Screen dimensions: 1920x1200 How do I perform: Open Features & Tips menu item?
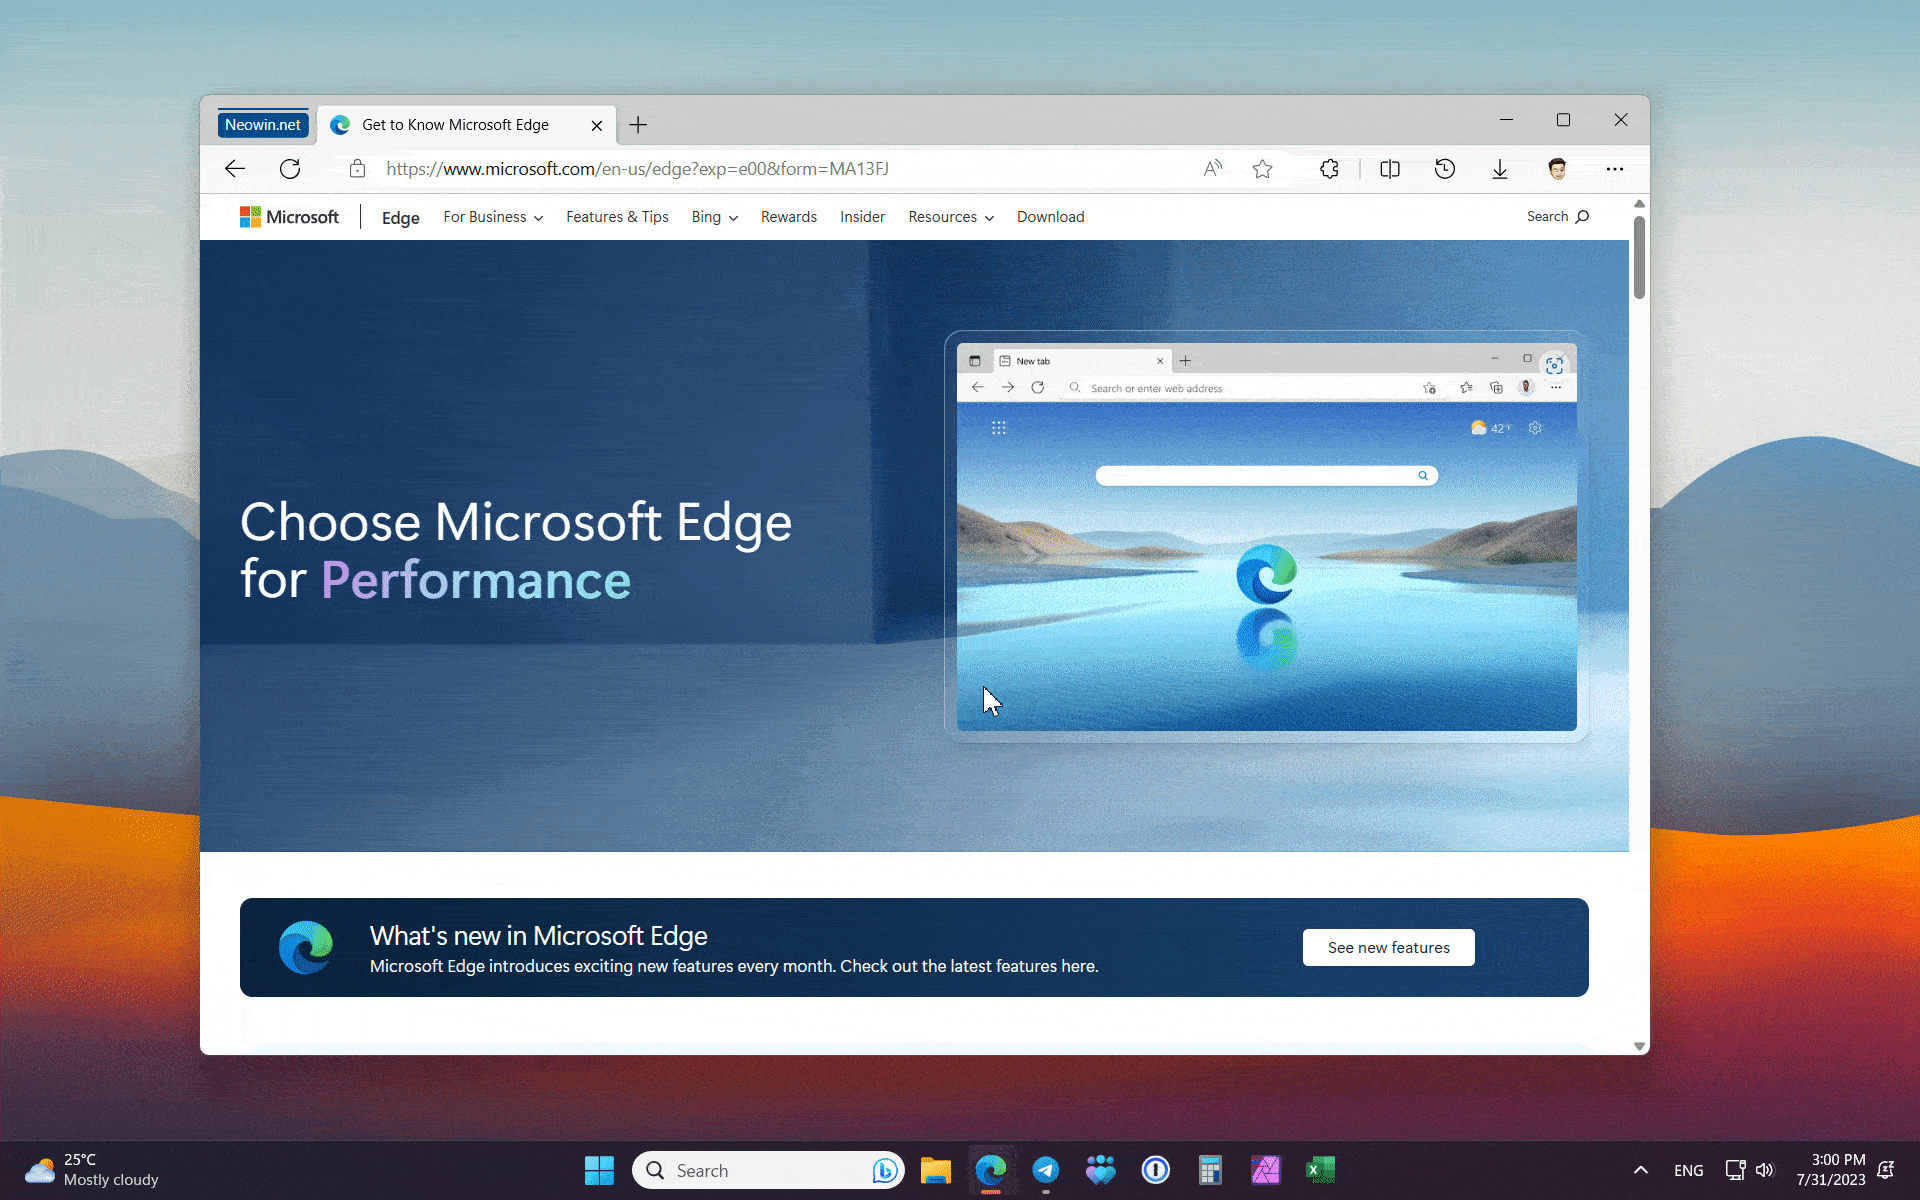point(617,217)
